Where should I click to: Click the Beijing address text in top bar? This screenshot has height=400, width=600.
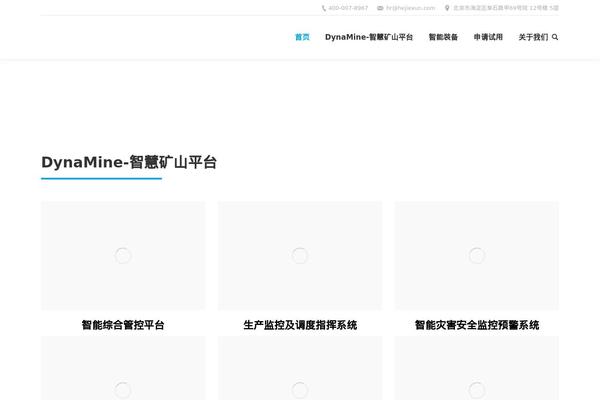(x=506, y=8)
